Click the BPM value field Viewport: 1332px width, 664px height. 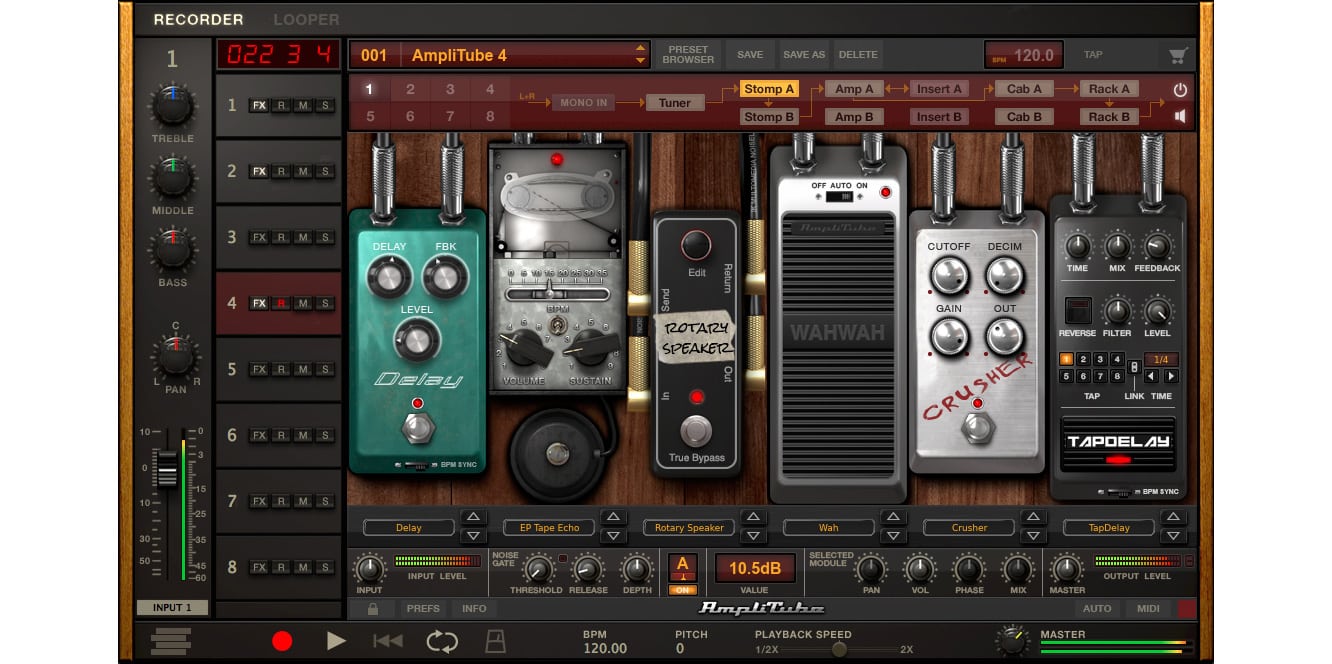point(1025,54)
